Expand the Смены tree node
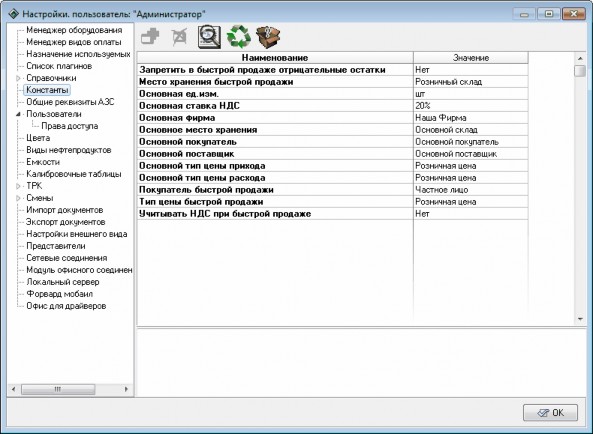This screenshot has width=593, height=434. tap(19, 198)
